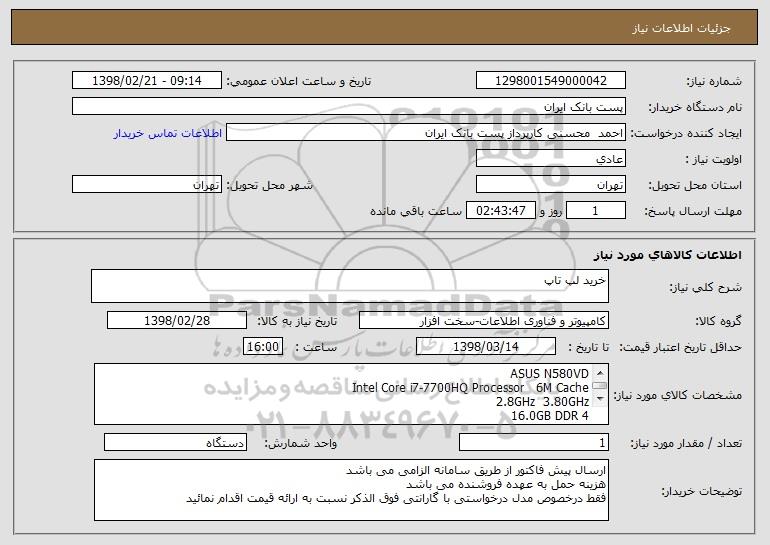Select text Intel Core i7-7700HQ Processor line
770x545 pixels.
tap(470, 387)
